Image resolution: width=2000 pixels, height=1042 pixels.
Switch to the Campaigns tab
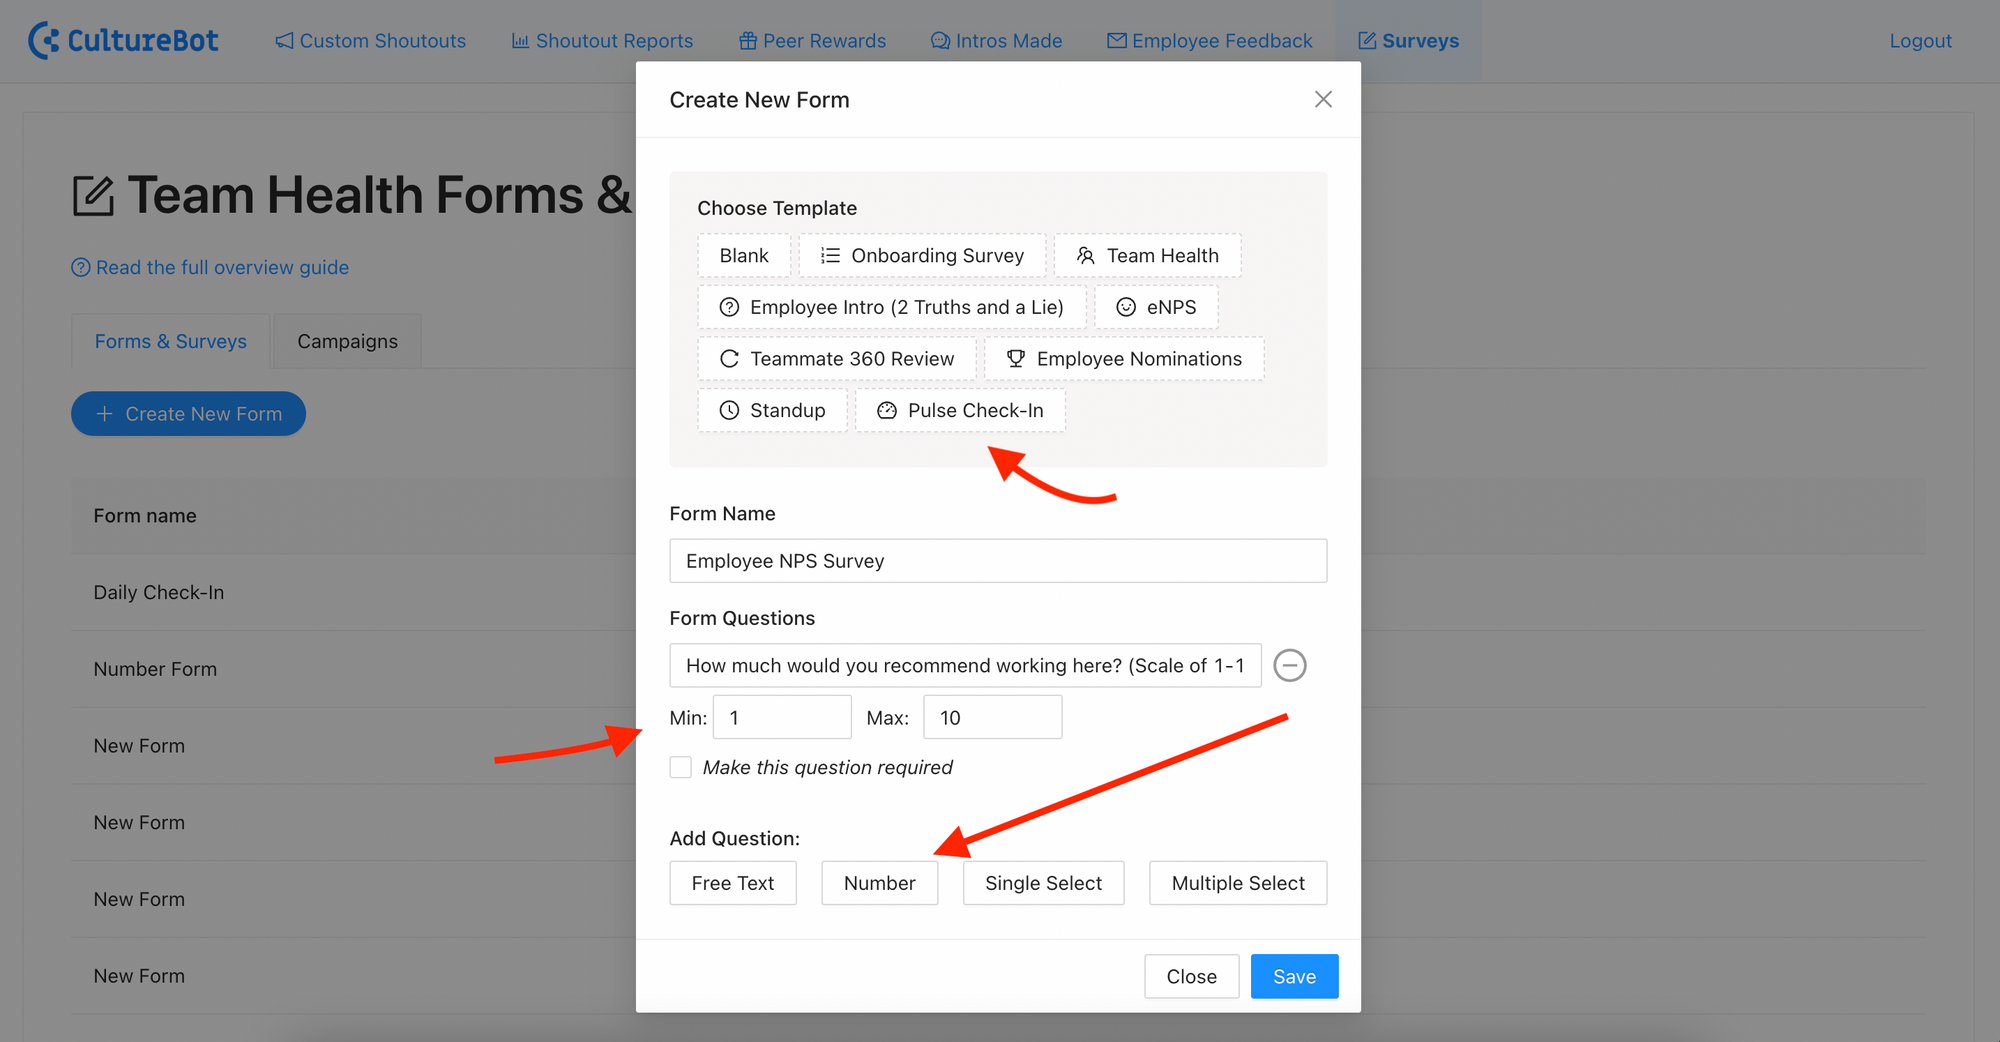[x=347, y=341]
